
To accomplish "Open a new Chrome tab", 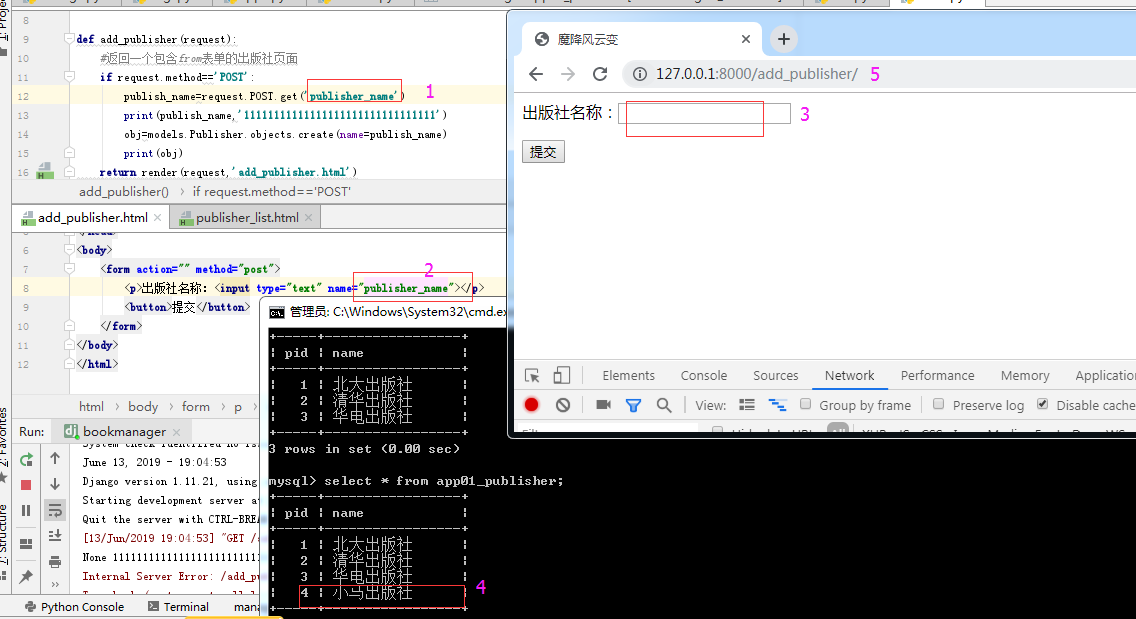I will pos(783,39).
